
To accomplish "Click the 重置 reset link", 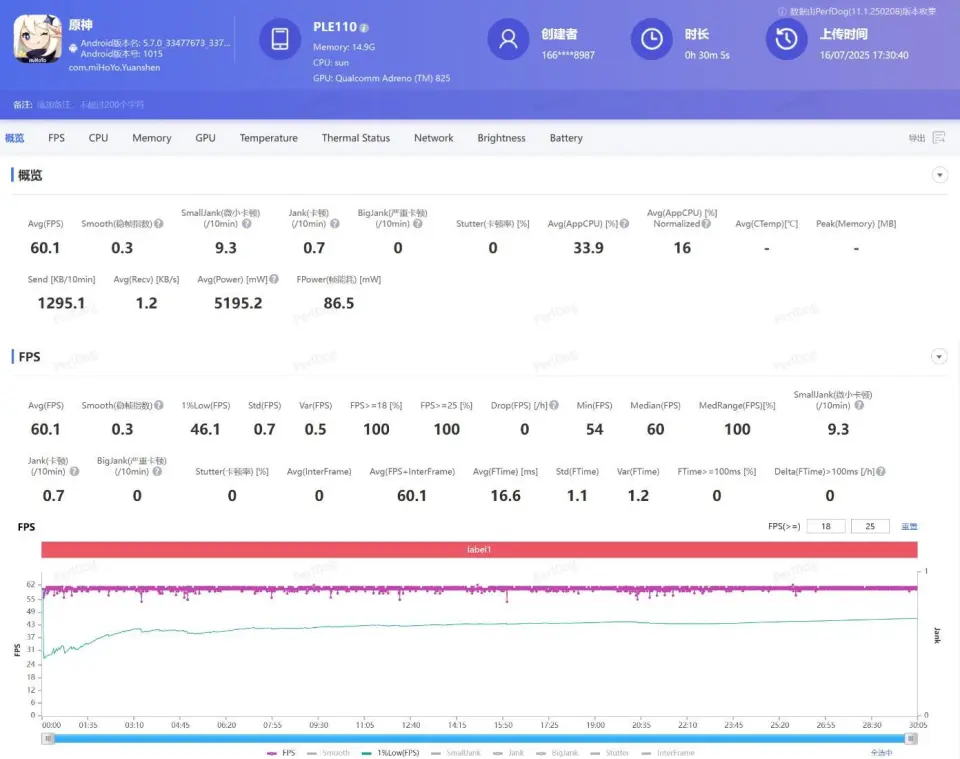I will coord(909,526).
